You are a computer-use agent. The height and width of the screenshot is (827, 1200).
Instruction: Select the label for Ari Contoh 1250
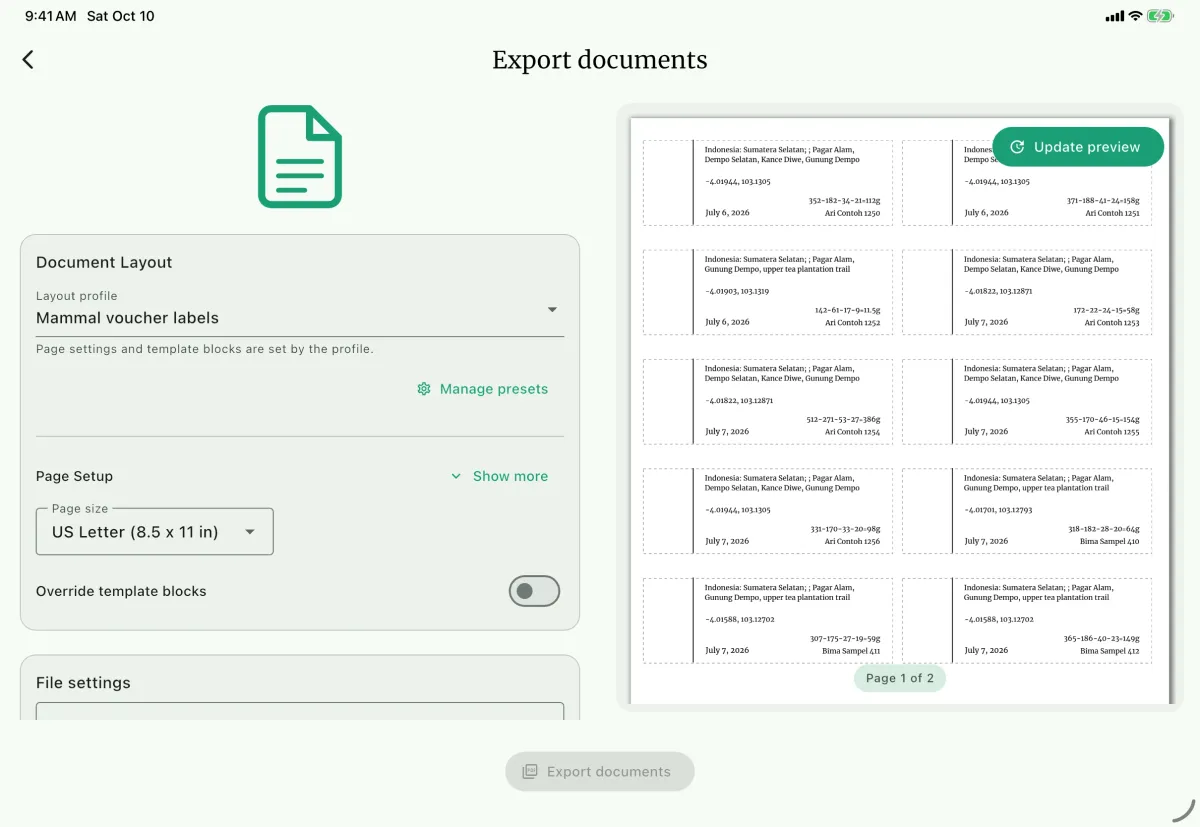point(768,183)
